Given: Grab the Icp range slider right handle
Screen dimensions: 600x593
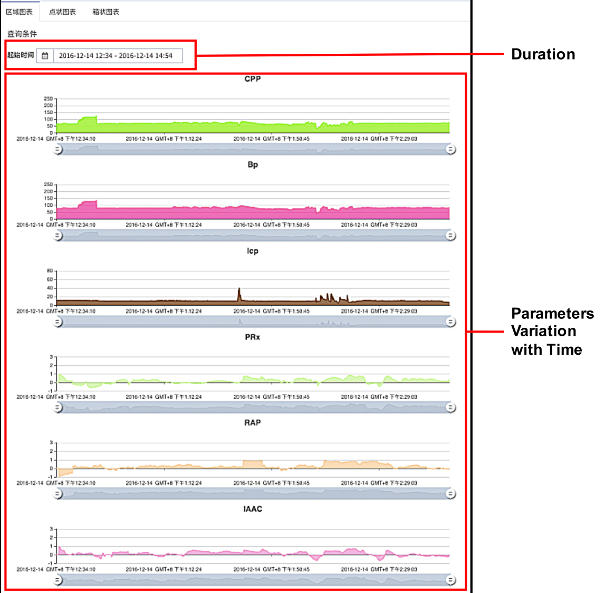Looking at the screenshot, I should (451, 322).
